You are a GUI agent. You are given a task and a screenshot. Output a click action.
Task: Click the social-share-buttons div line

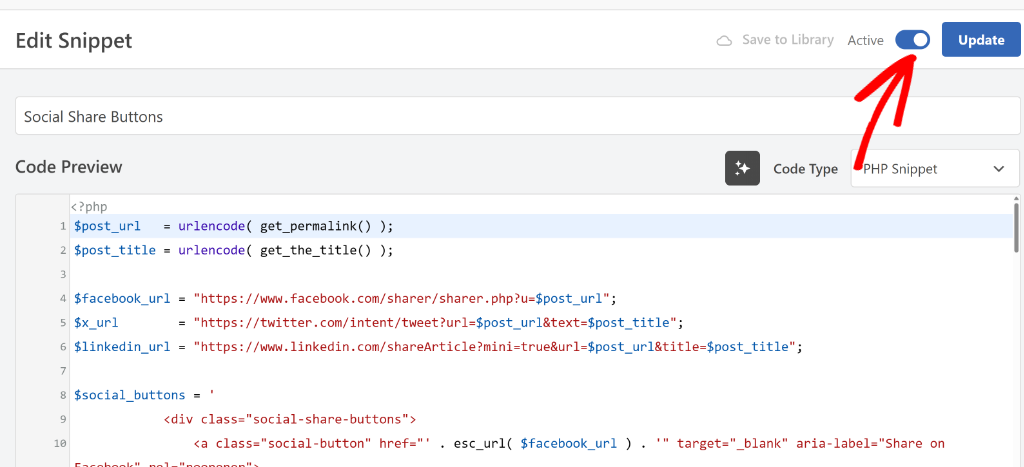click(289, 419)
